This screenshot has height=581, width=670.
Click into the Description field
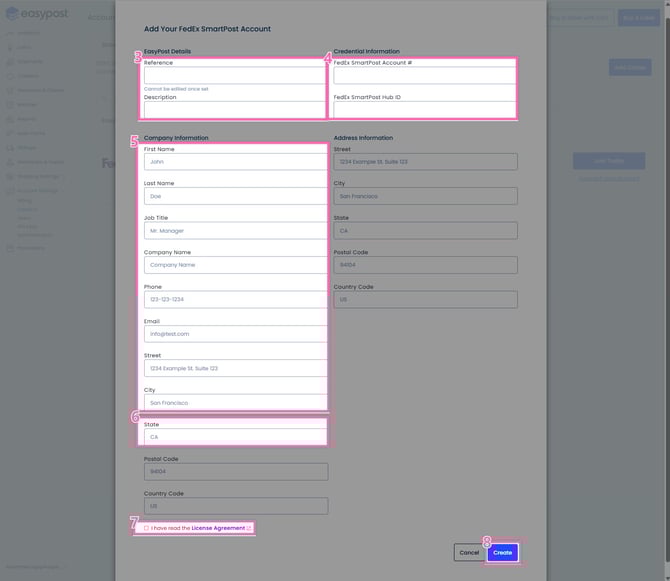235,110
